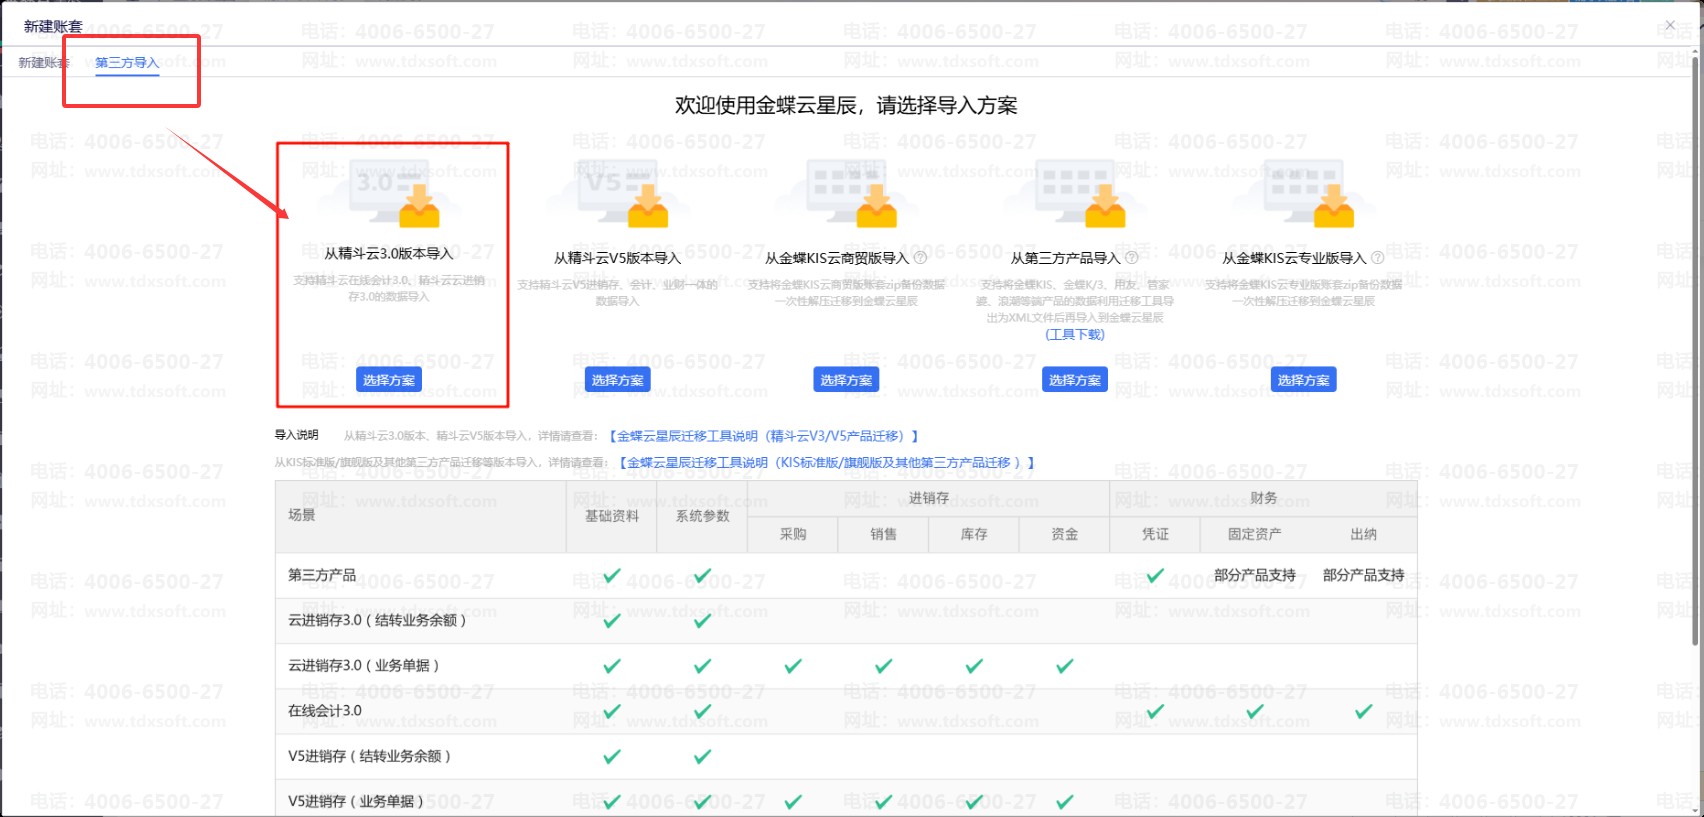
Task: Open help icon beside 从金蝶KIS云专业版导入
Action: click(x=1377, y=258)
